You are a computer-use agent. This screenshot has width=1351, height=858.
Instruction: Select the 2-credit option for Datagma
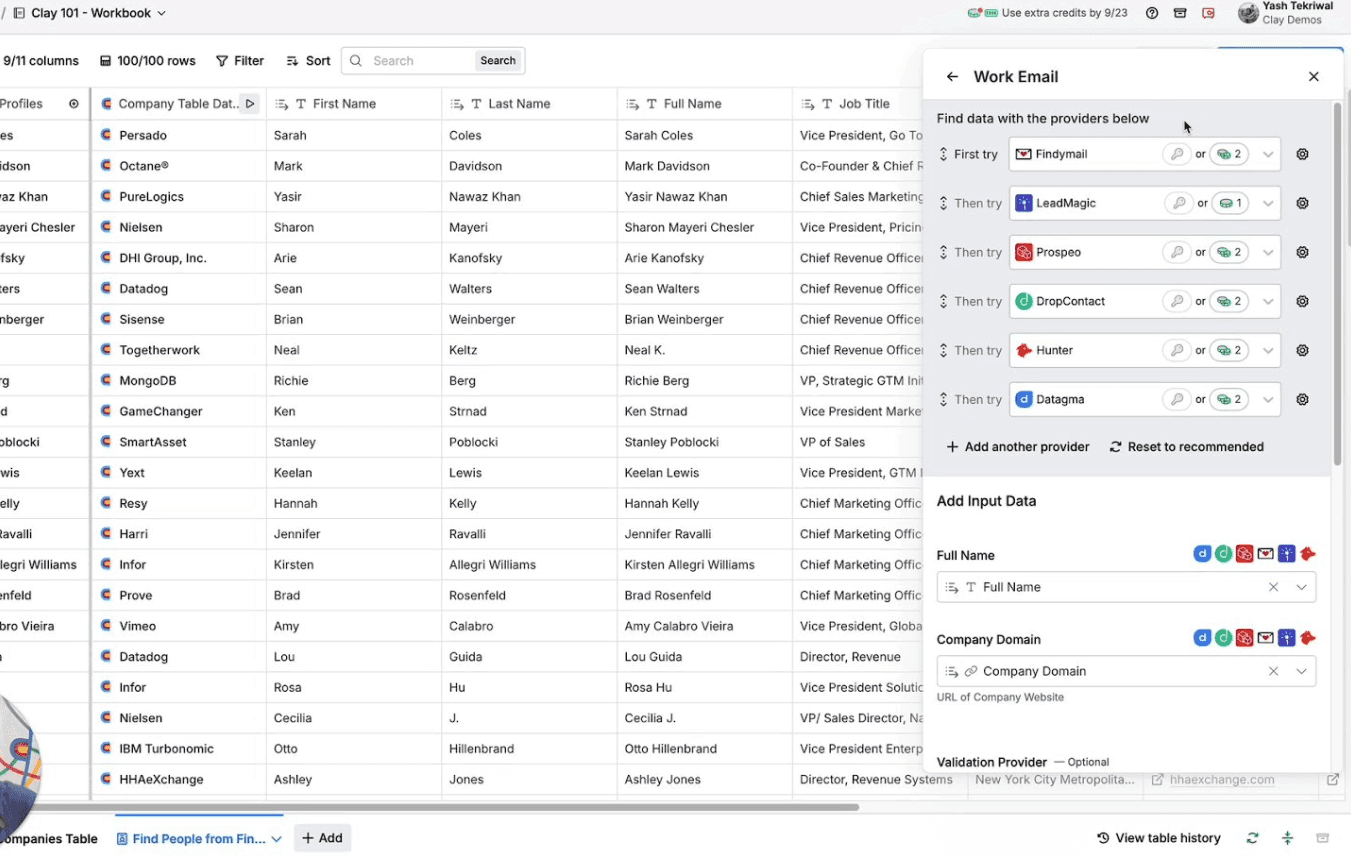1229,399
